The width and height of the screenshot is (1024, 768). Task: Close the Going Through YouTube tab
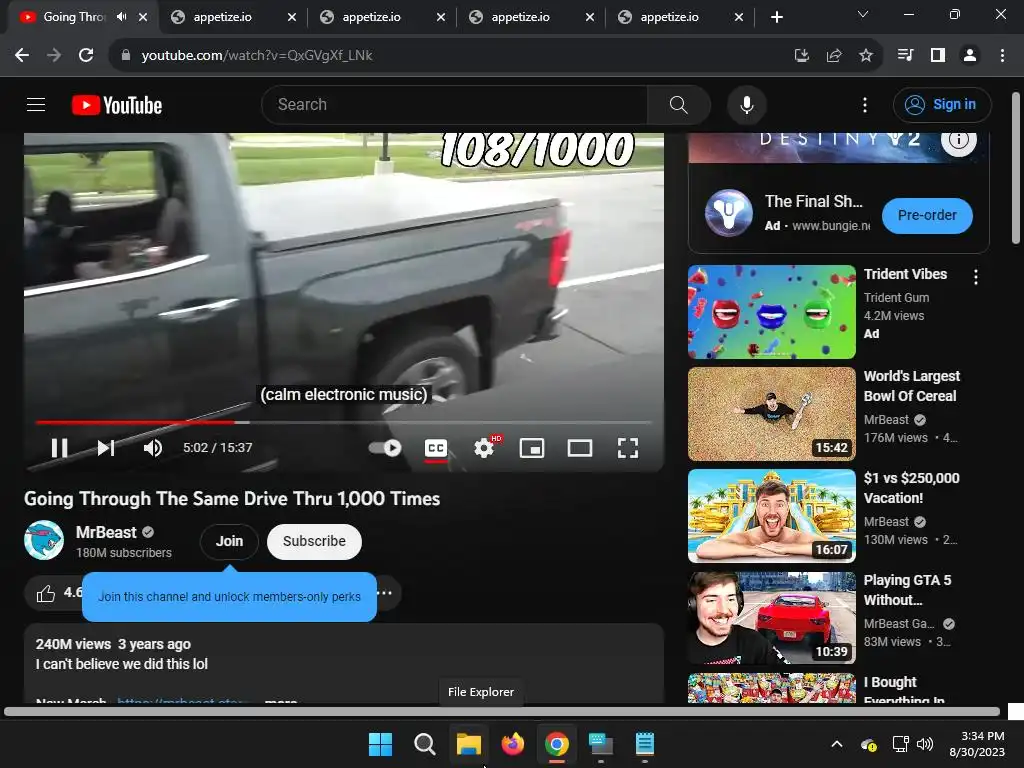click(x=143, y=17)
